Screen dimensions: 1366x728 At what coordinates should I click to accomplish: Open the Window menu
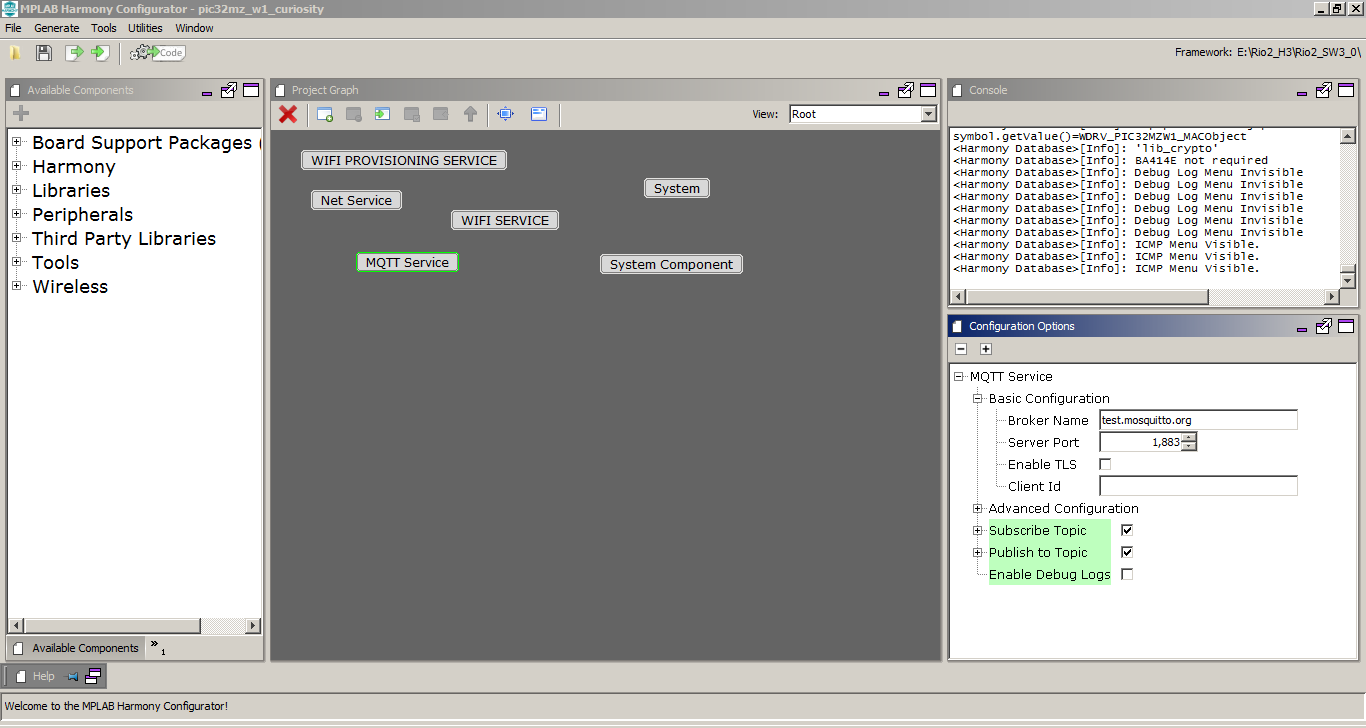pos(194,28)
